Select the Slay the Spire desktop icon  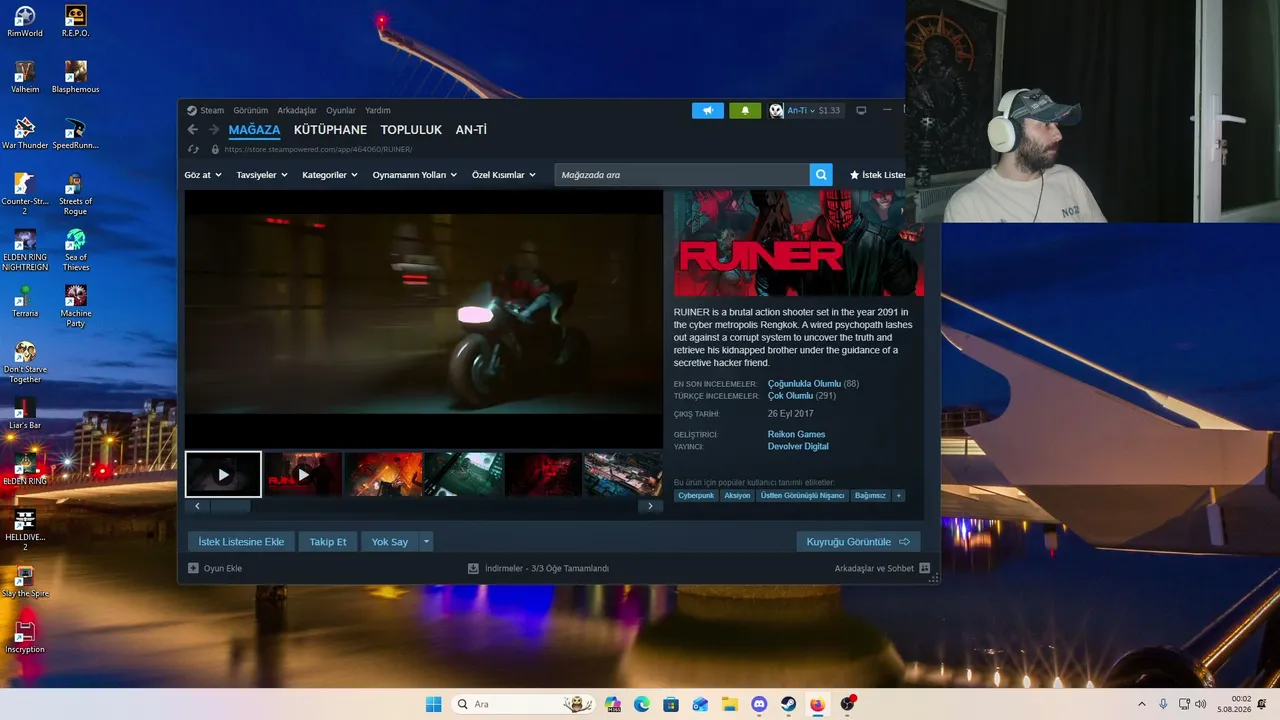pyautogui.click(x=25, y=581)
